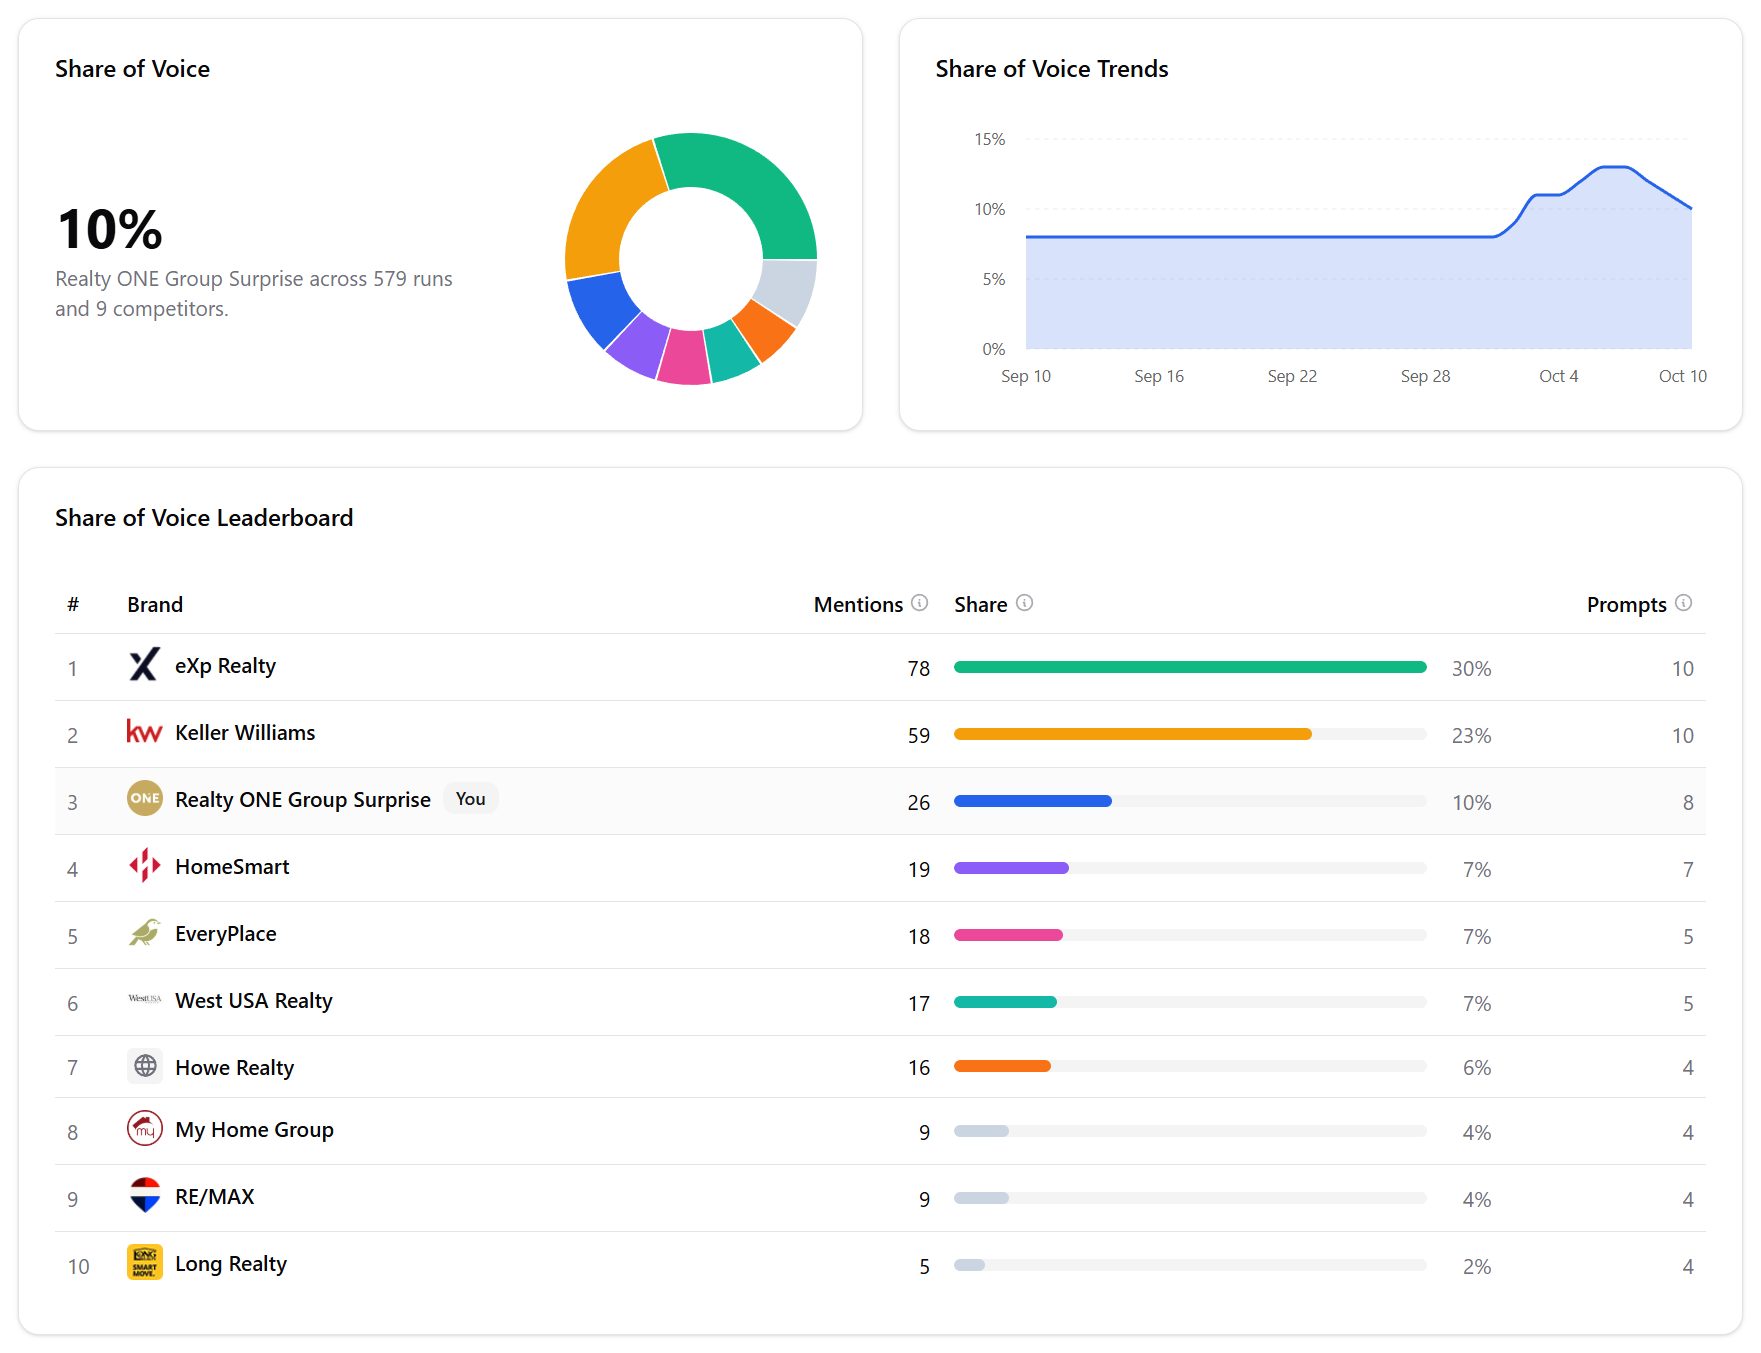Sort by the Share column header
Viewport: 1761px width, 1353px height.
[980, 605]
